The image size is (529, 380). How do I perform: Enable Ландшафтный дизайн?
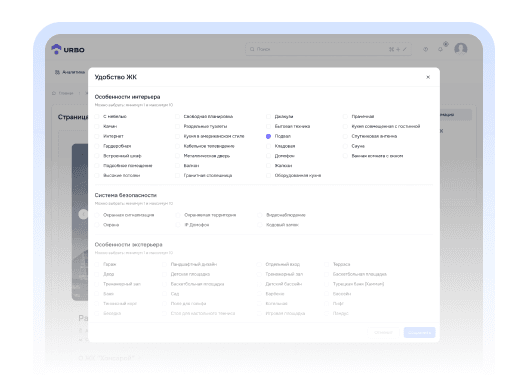coord(164,264)
